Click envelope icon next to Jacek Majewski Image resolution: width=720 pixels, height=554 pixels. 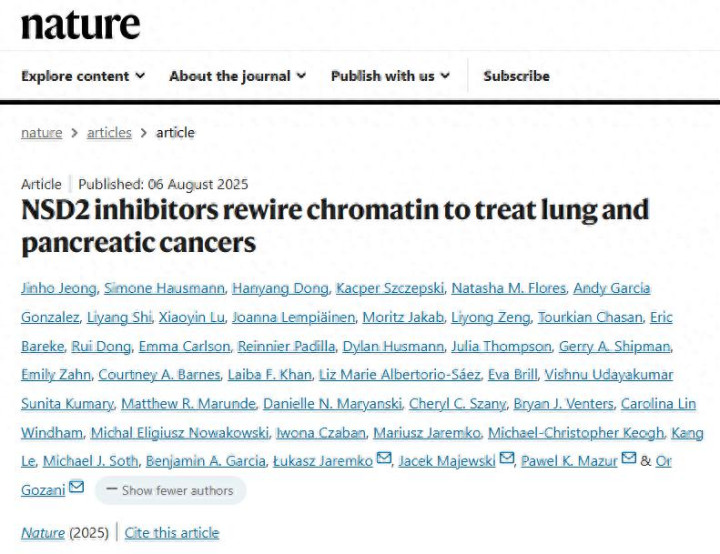[506, 458]
